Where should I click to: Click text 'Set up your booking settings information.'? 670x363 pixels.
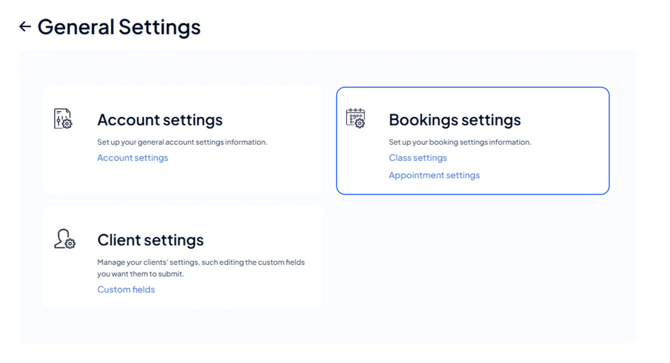(460, 142)
